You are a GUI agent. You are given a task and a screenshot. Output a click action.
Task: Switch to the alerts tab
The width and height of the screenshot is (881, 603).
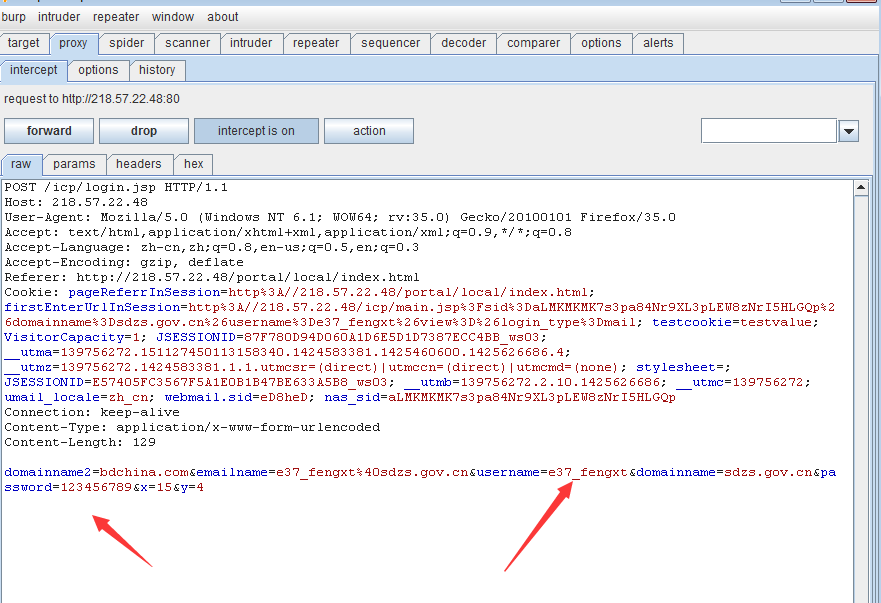658,43
